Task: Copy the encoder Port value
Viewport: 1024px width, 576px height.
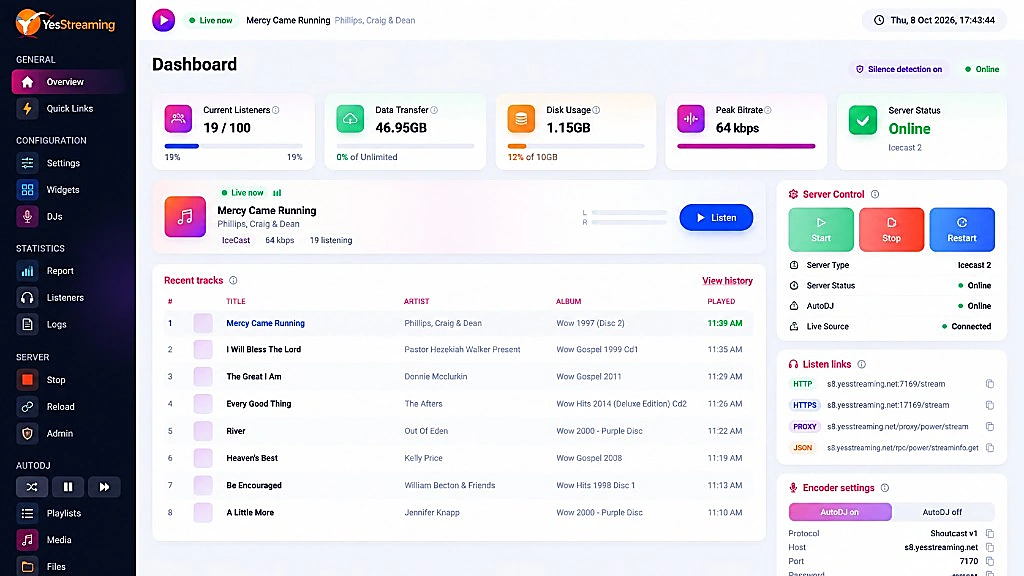Action: [x=990, y=561]
